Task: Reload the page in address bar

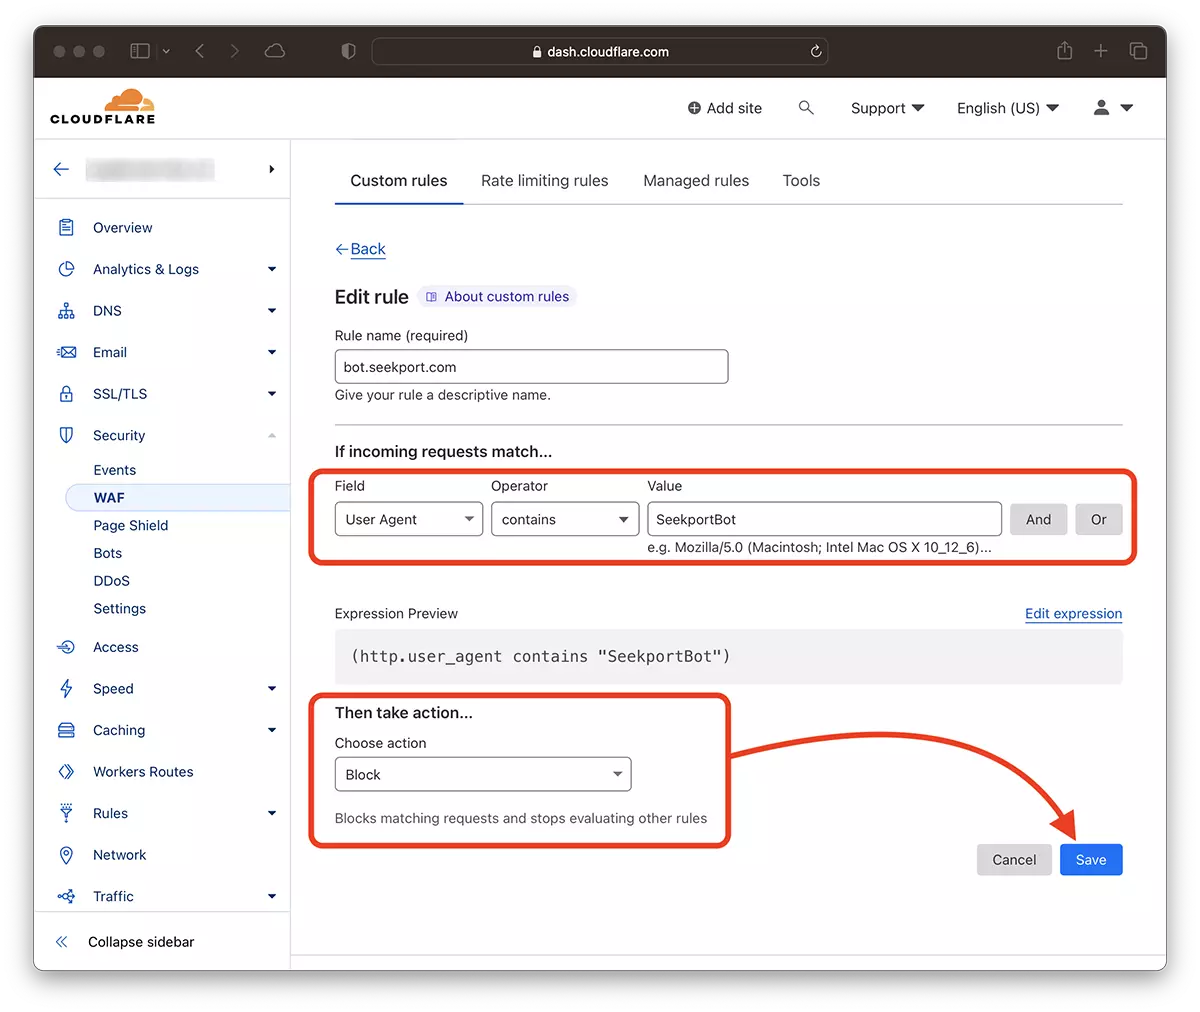Action: (816, 51)
